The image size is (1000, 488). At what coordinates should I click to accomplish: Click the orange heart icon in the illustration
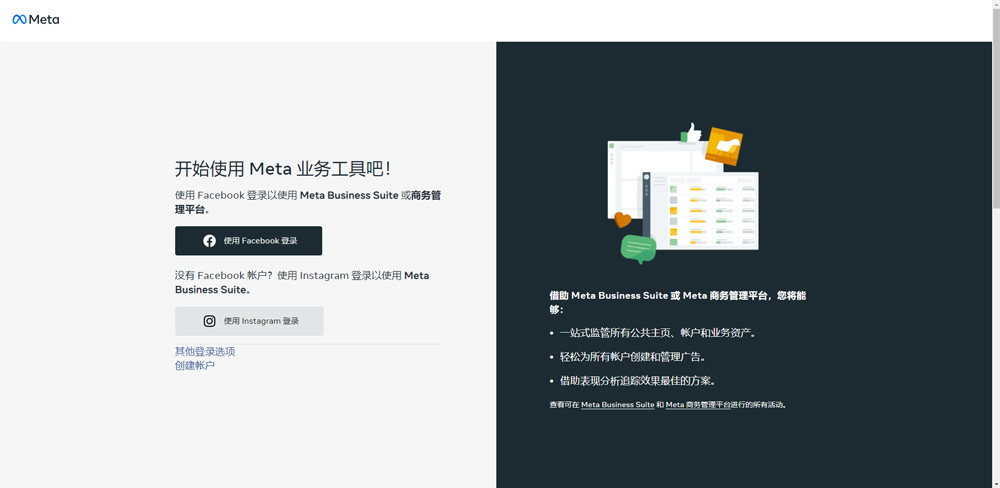point(622,219)
